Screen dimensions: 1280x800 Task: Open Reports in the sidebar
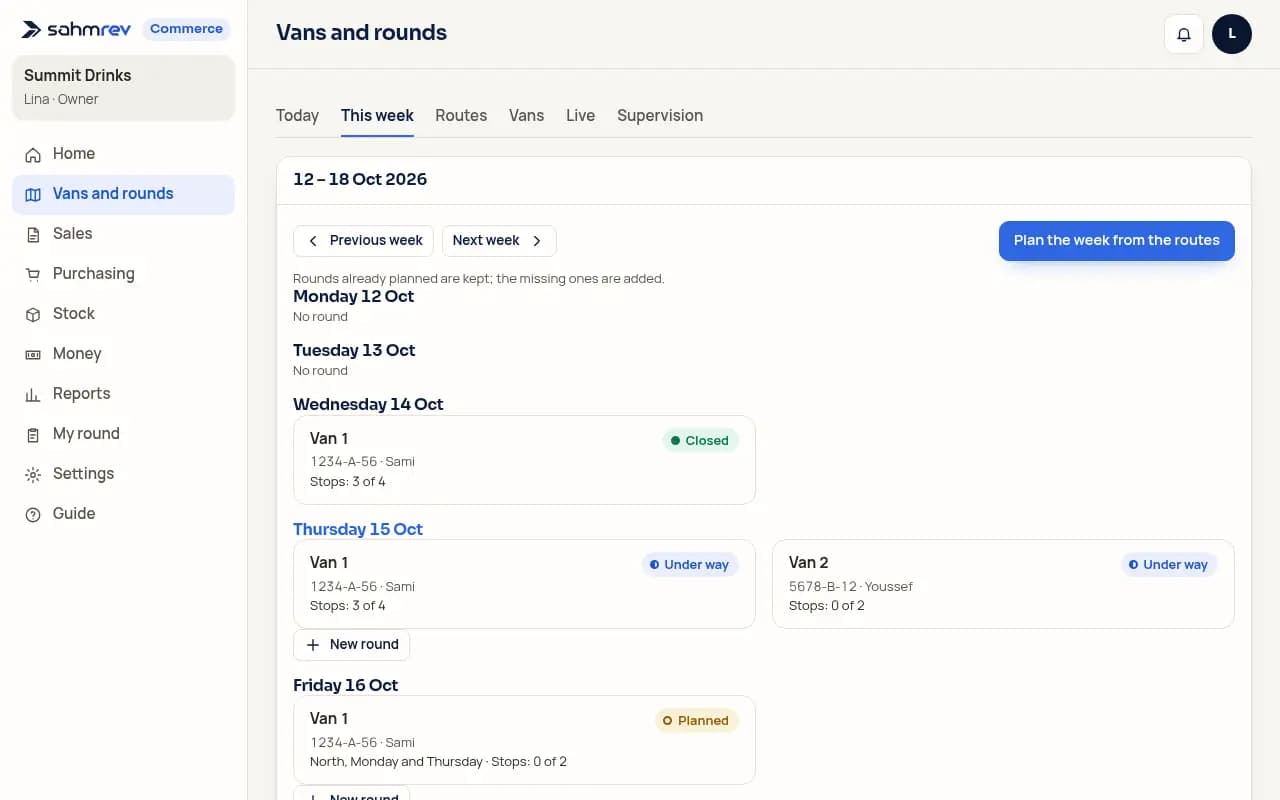pos(123,394)
